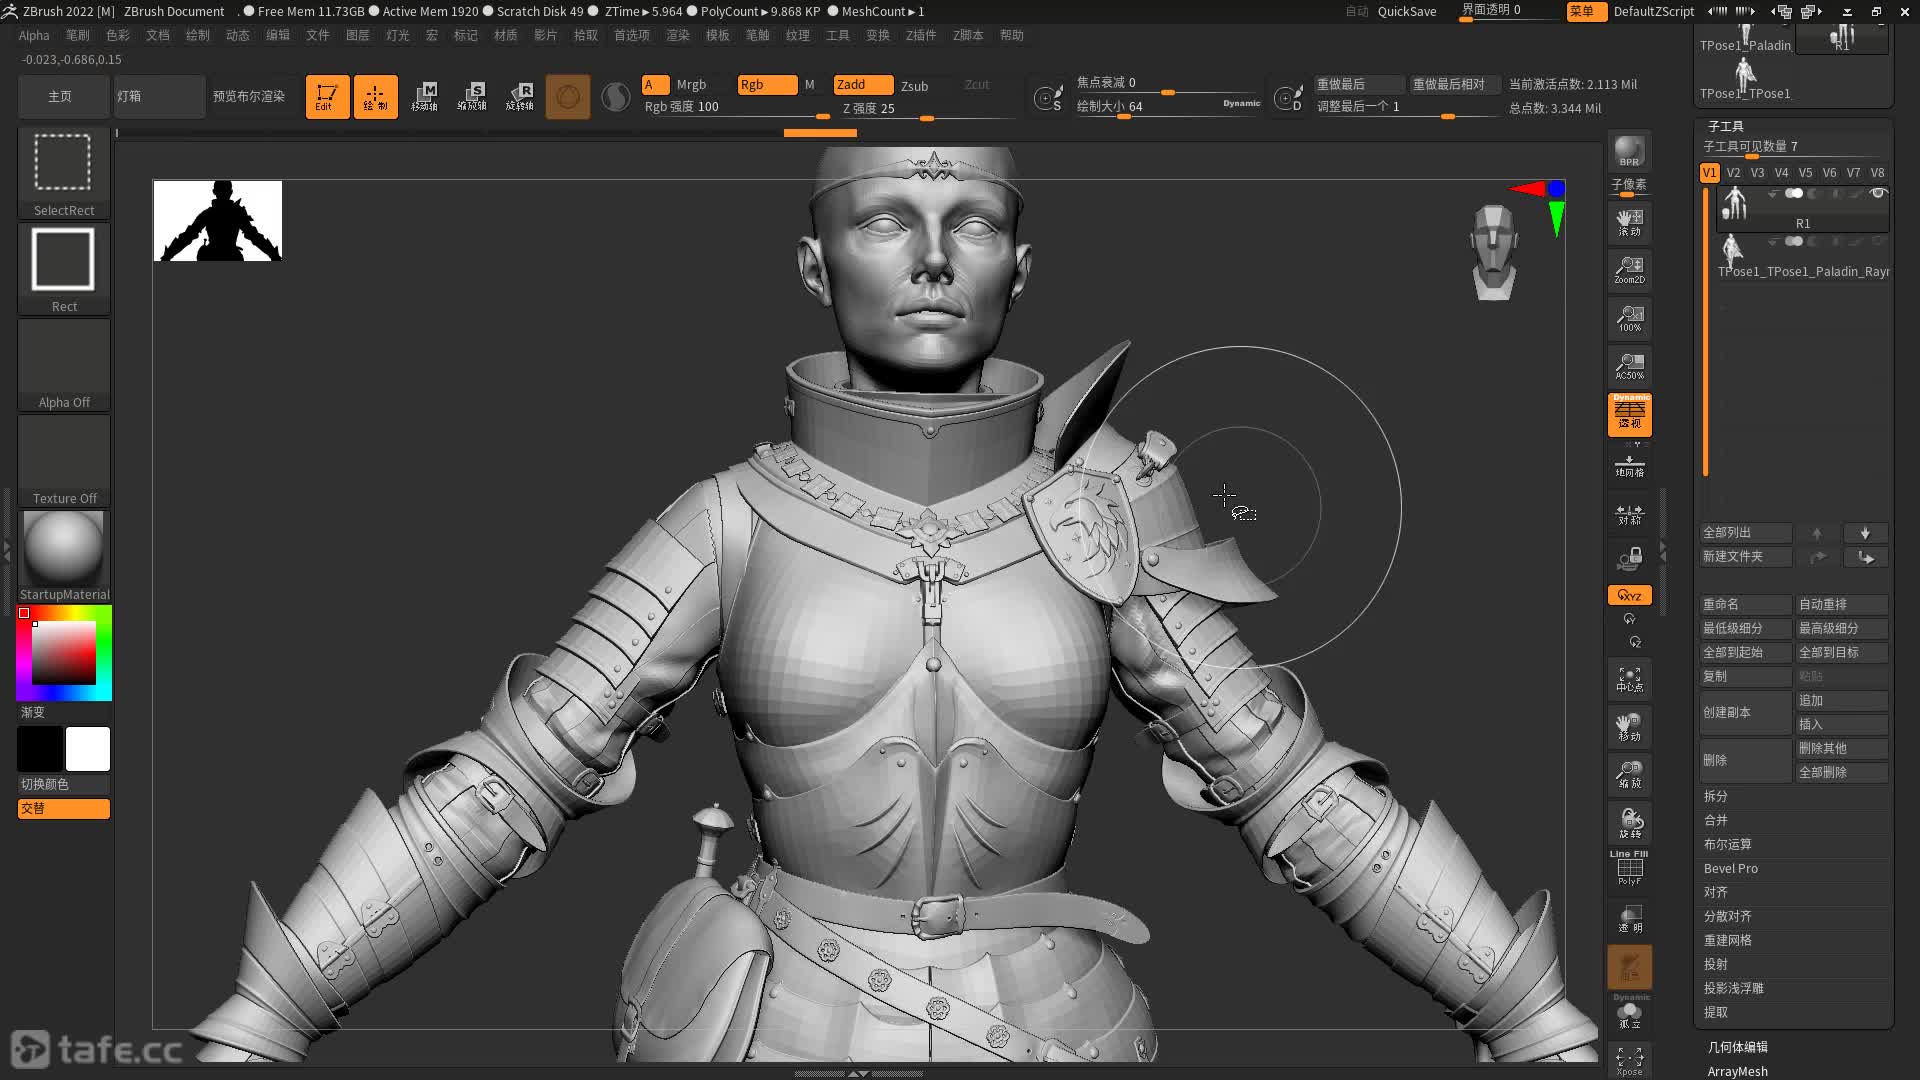Click the camera head orientation widget
Image resolution: width=1920 pixels, height=1080 pixels.
click(x=1494, y=252)
